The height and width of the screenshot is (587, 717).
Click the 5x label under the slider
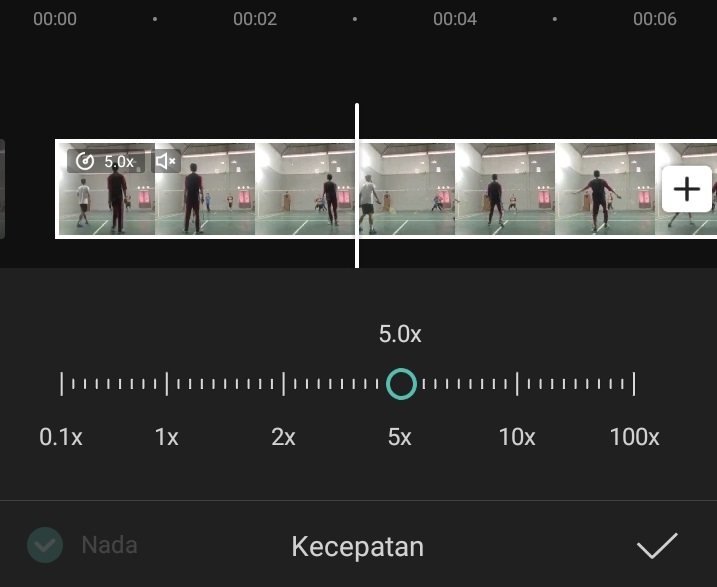tap(400, 437)
